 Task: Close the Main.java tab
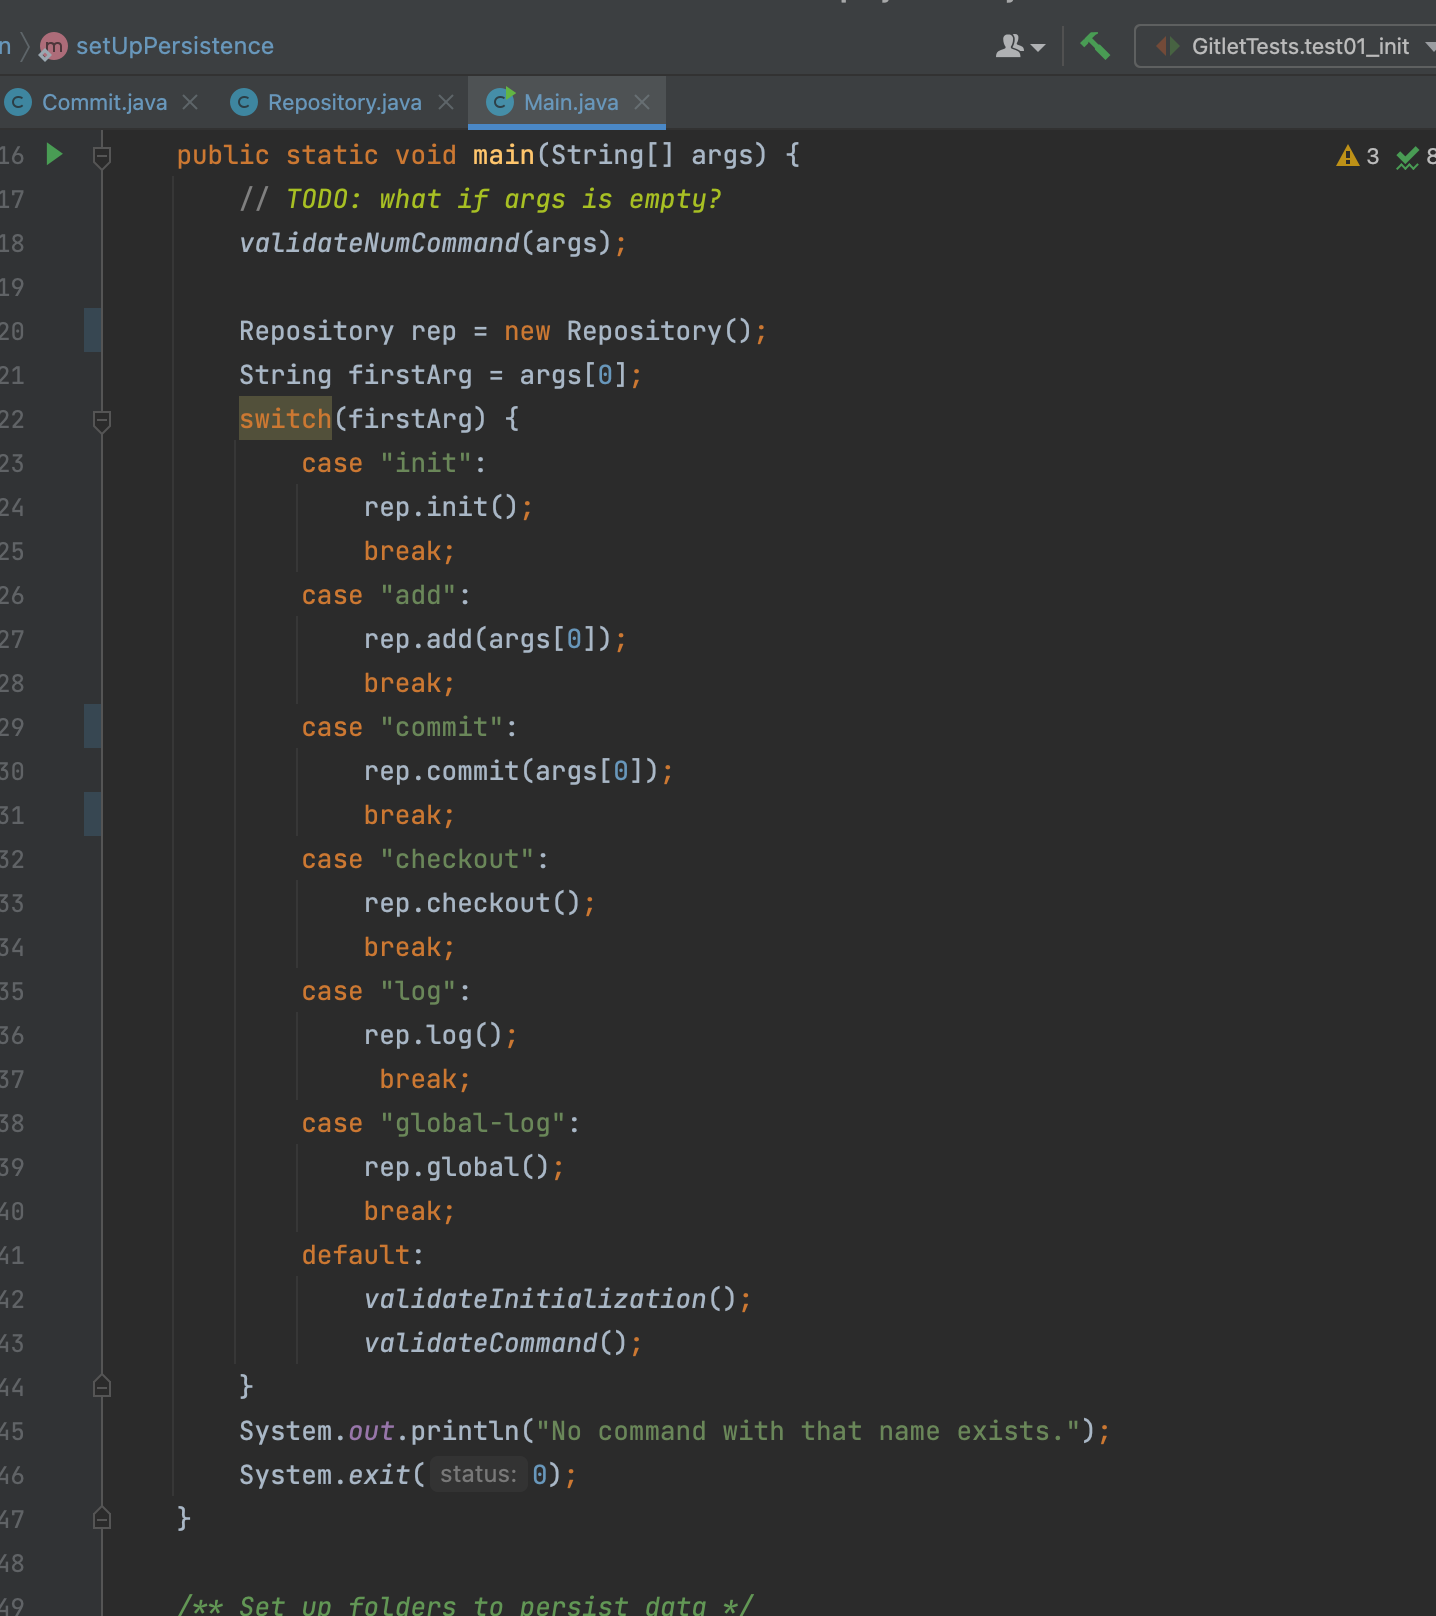[642, 102]
